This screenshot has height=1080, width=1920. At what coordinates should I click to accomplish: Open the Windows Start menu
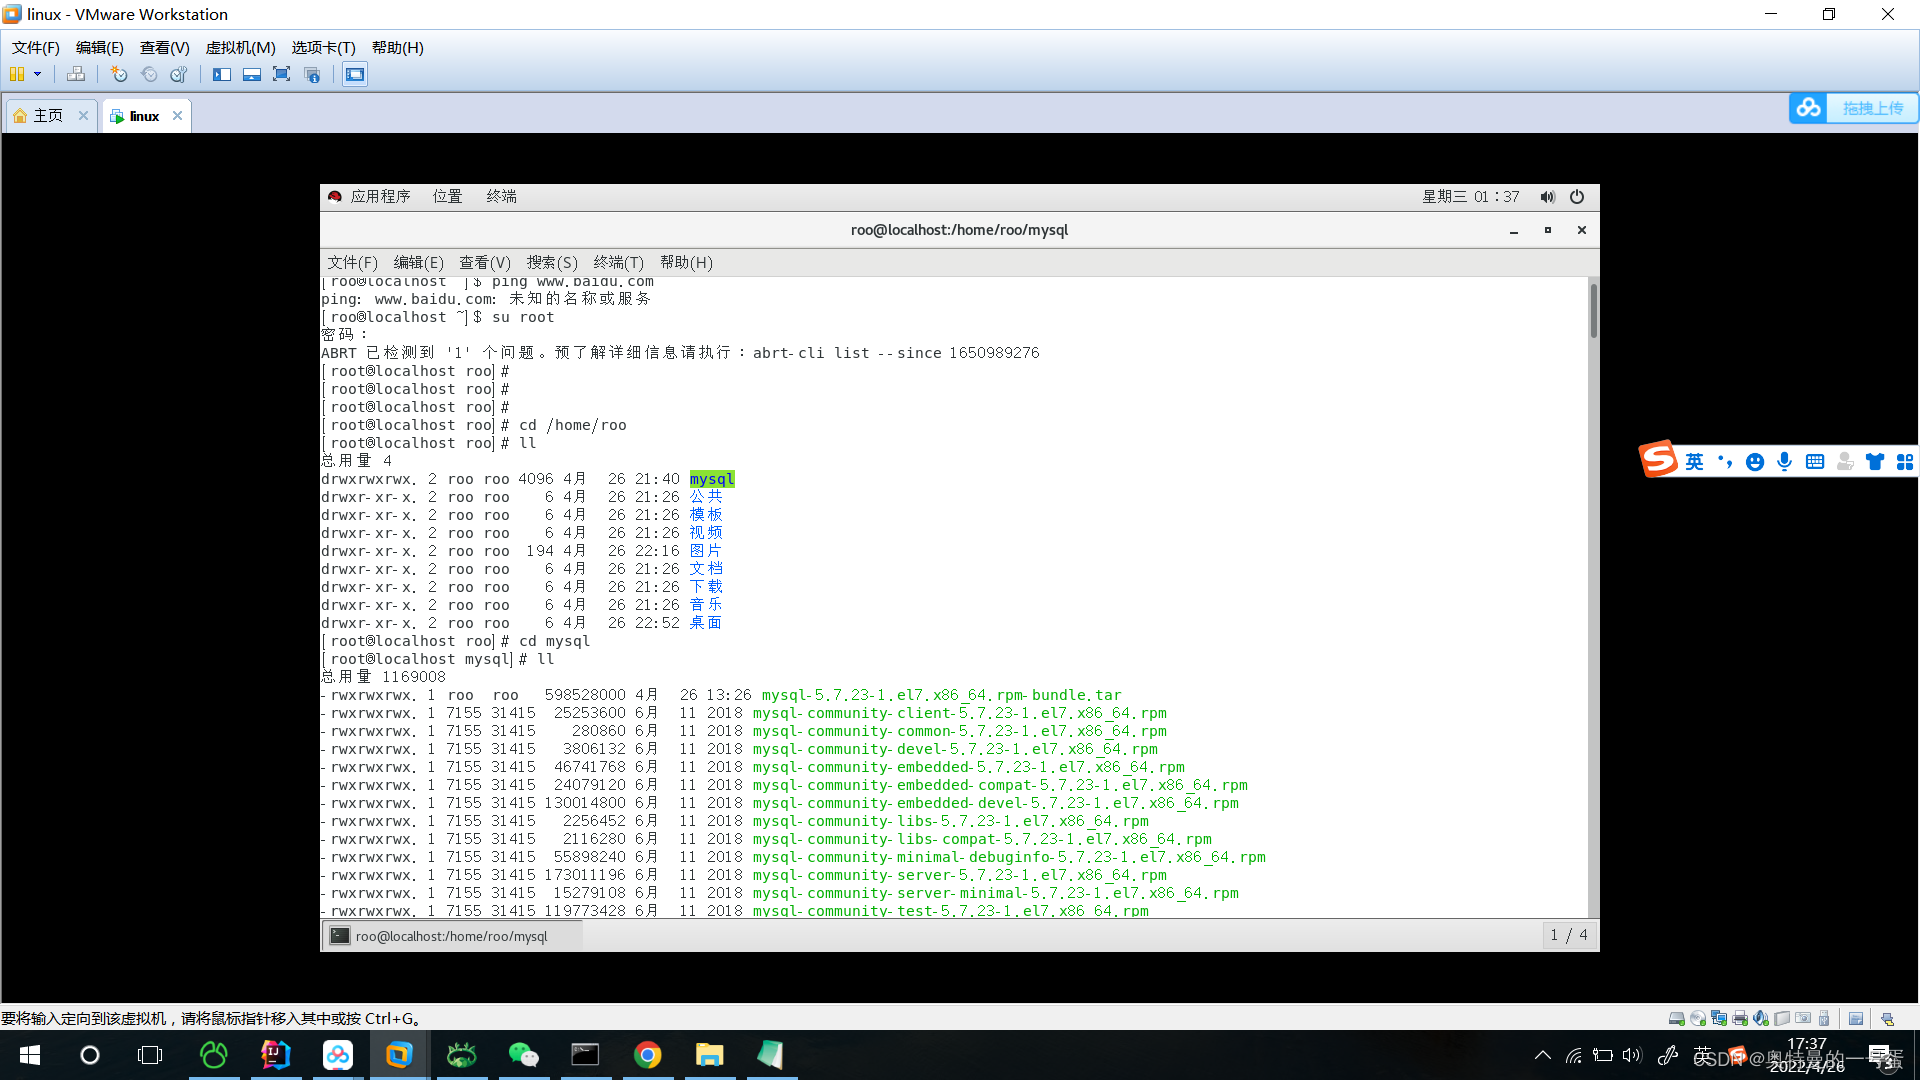(29, 1055)
